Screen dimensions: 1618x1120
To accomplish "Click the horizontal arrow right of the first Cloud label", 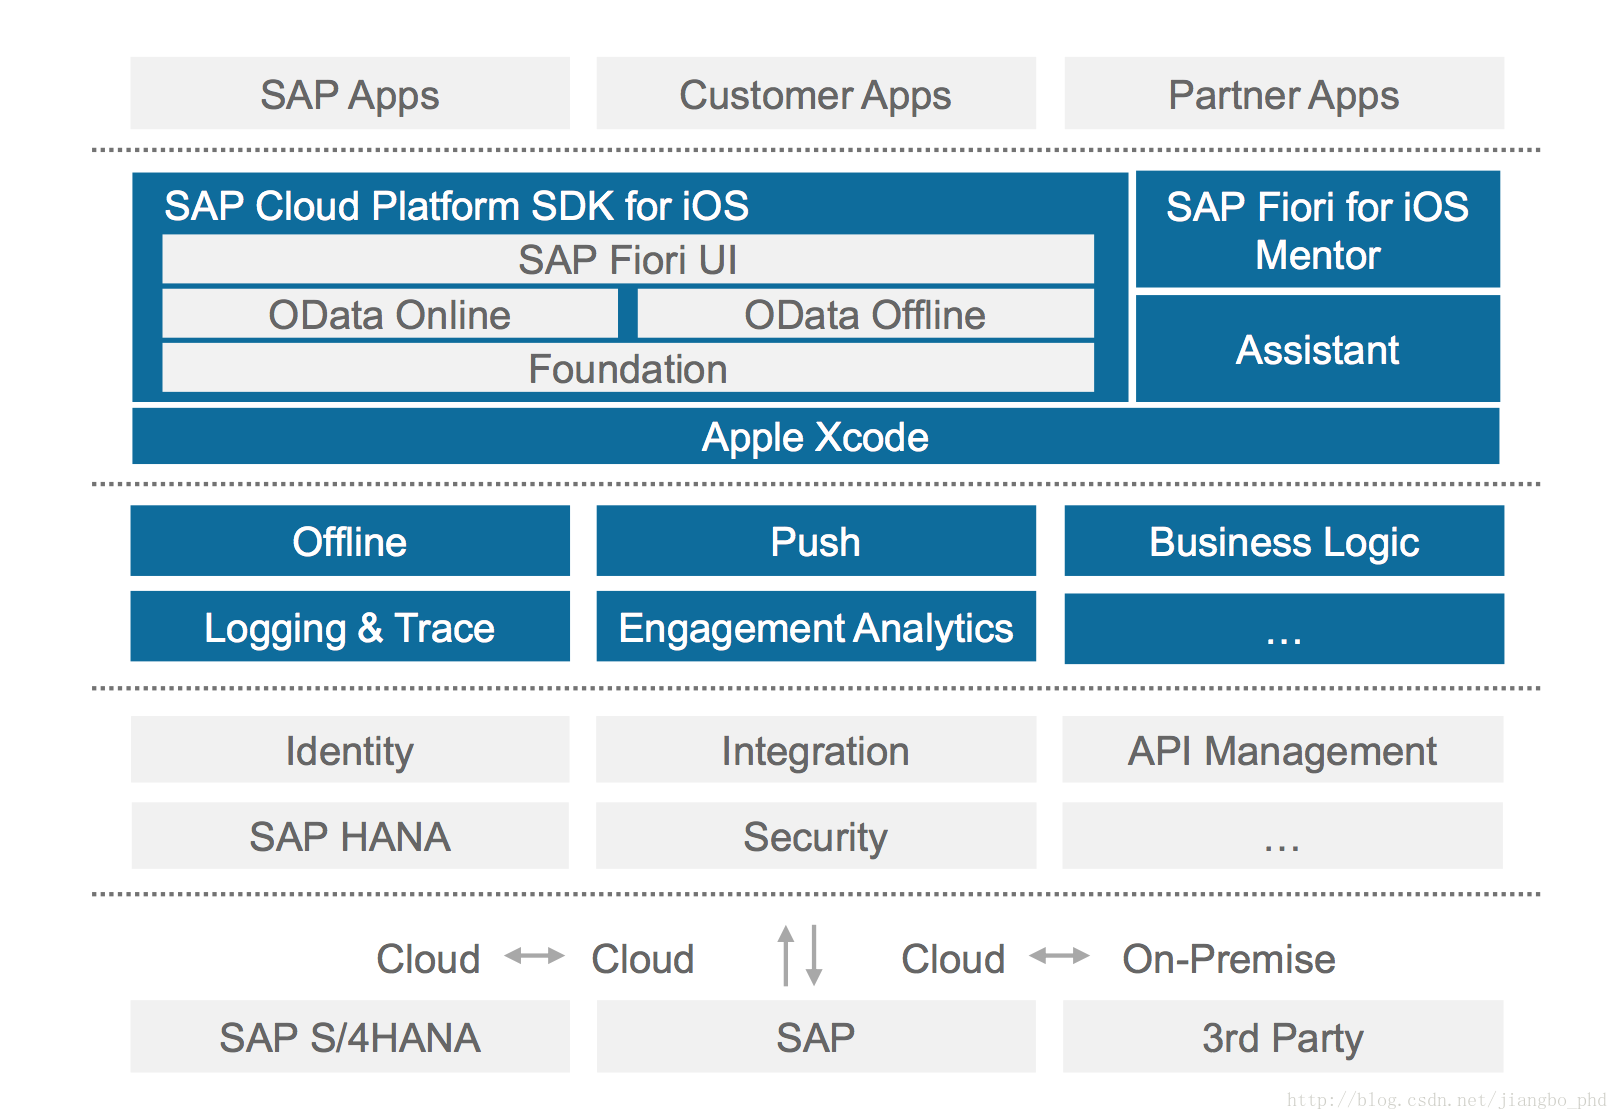I will [535, 956].
